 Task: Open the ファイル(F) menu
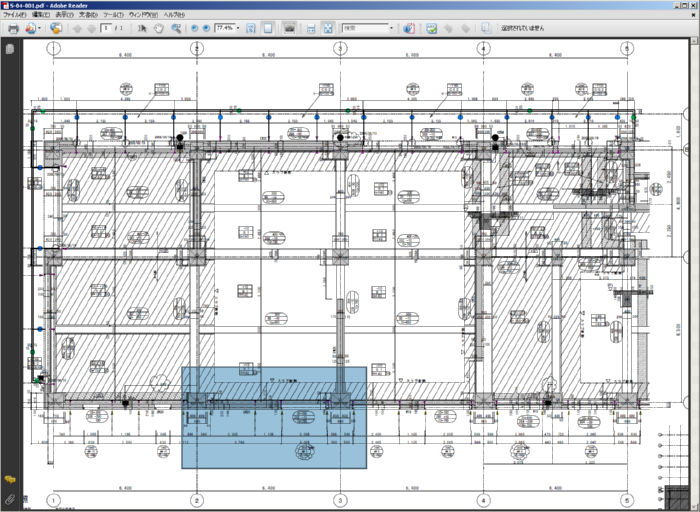pyautogui.click(x=14, y=16)
